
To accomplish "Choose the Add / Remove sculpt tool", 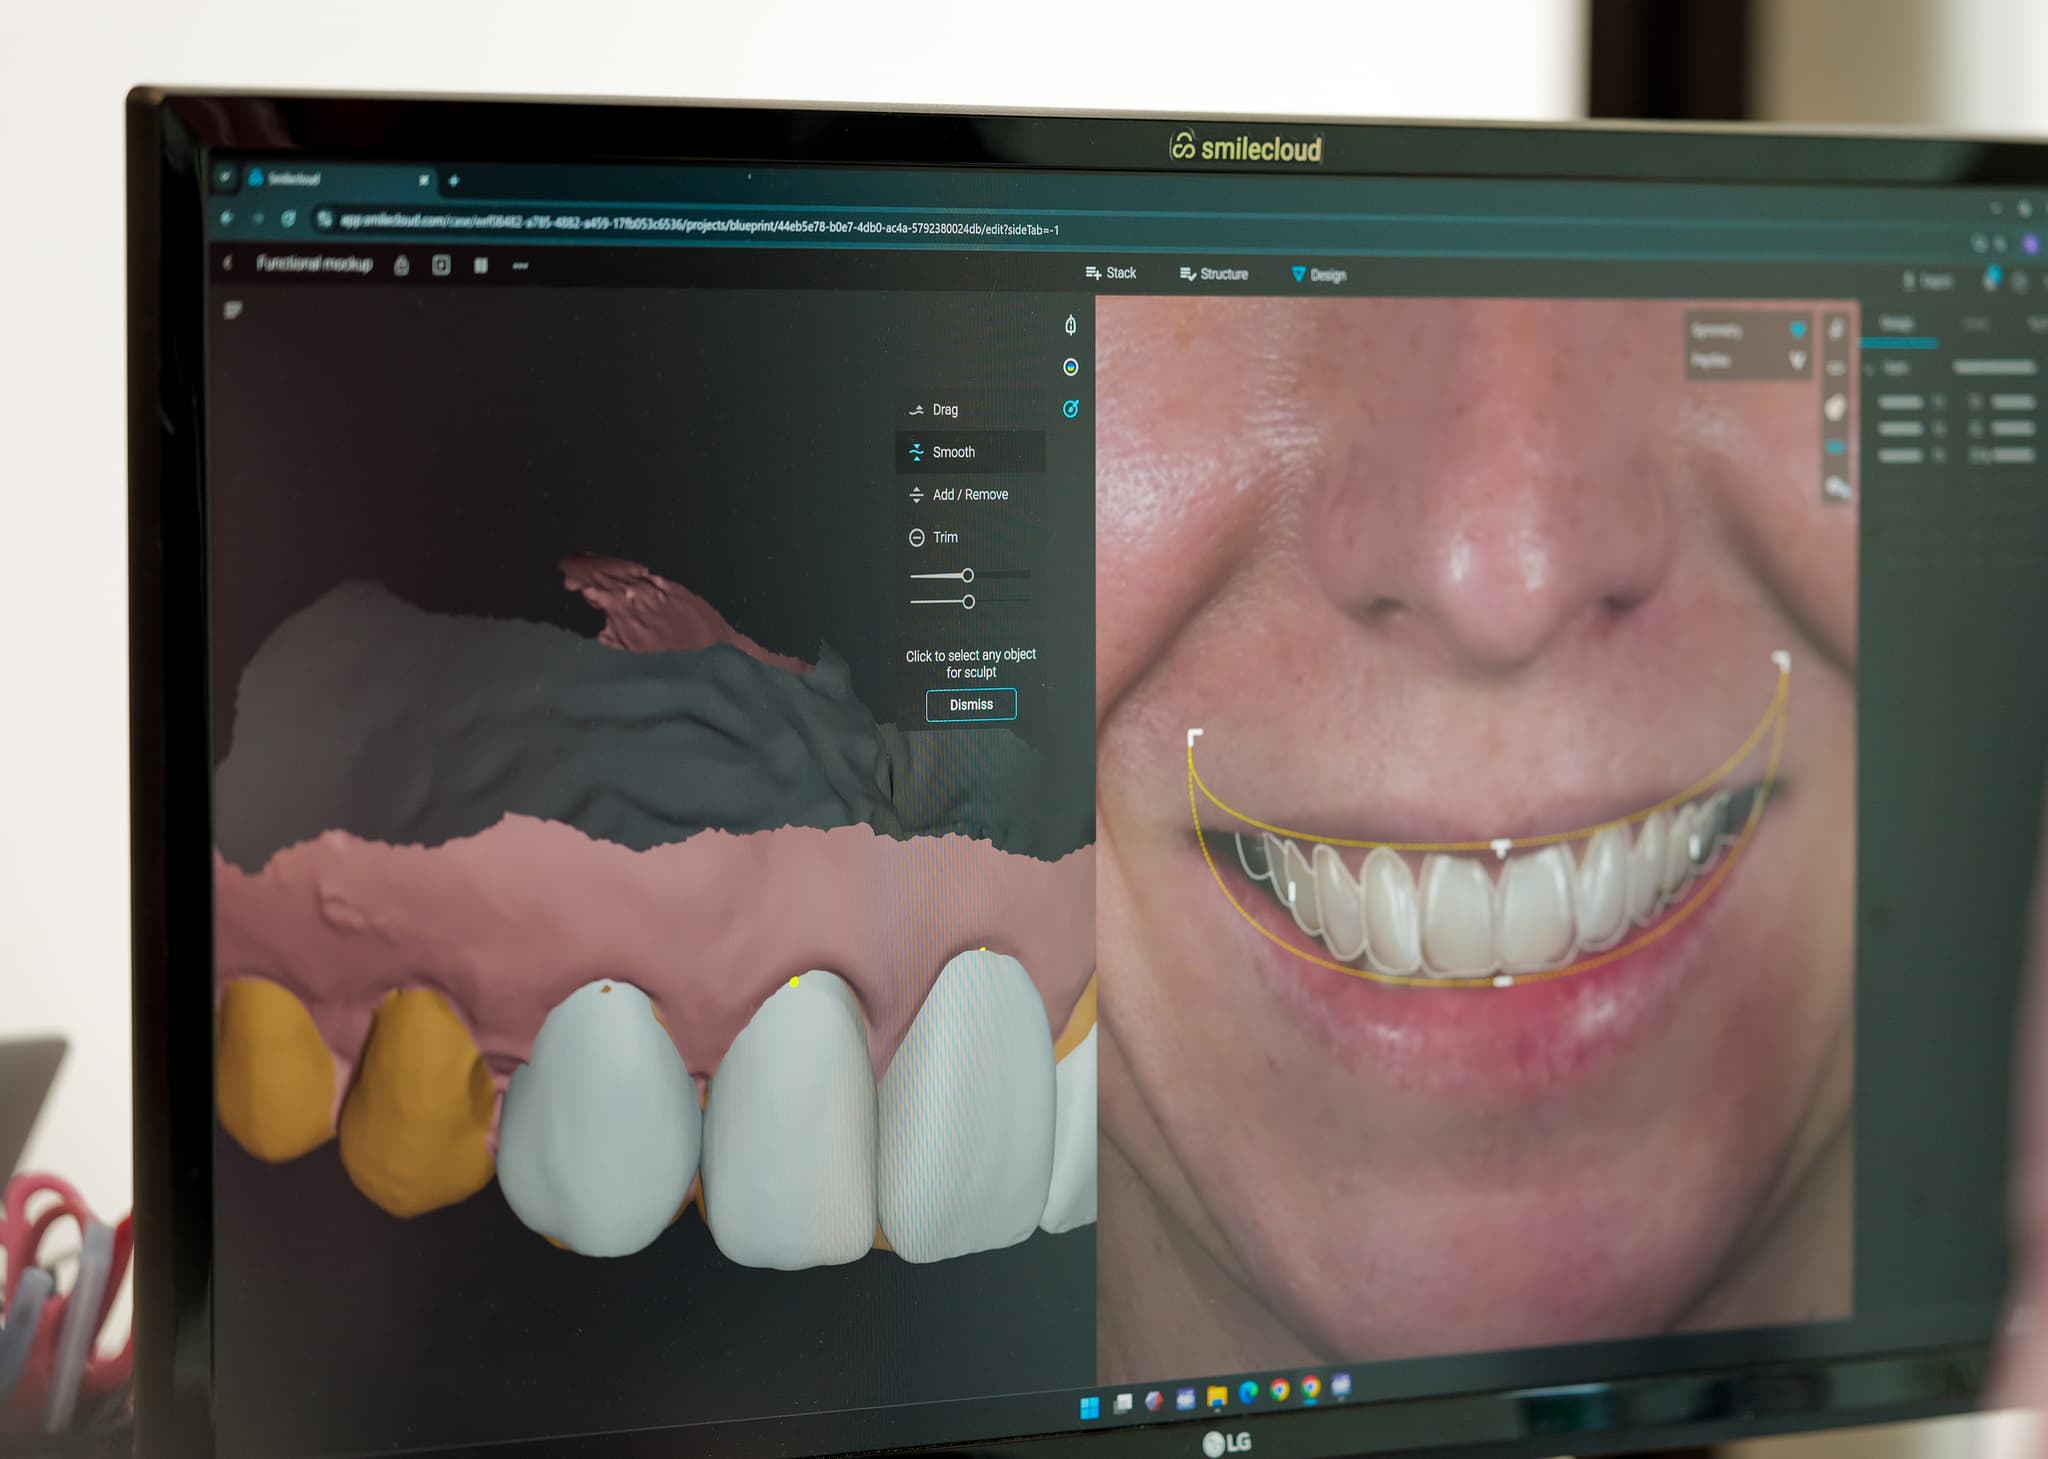I will coord(969,495).
